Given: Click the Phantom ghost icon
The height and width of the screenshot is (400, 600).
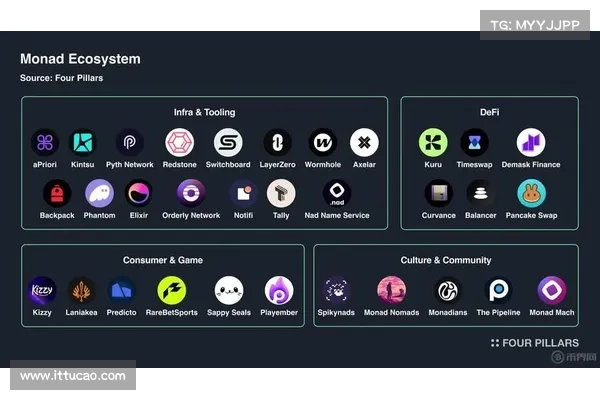Looking at the screenshot, I should click(99, 193).
